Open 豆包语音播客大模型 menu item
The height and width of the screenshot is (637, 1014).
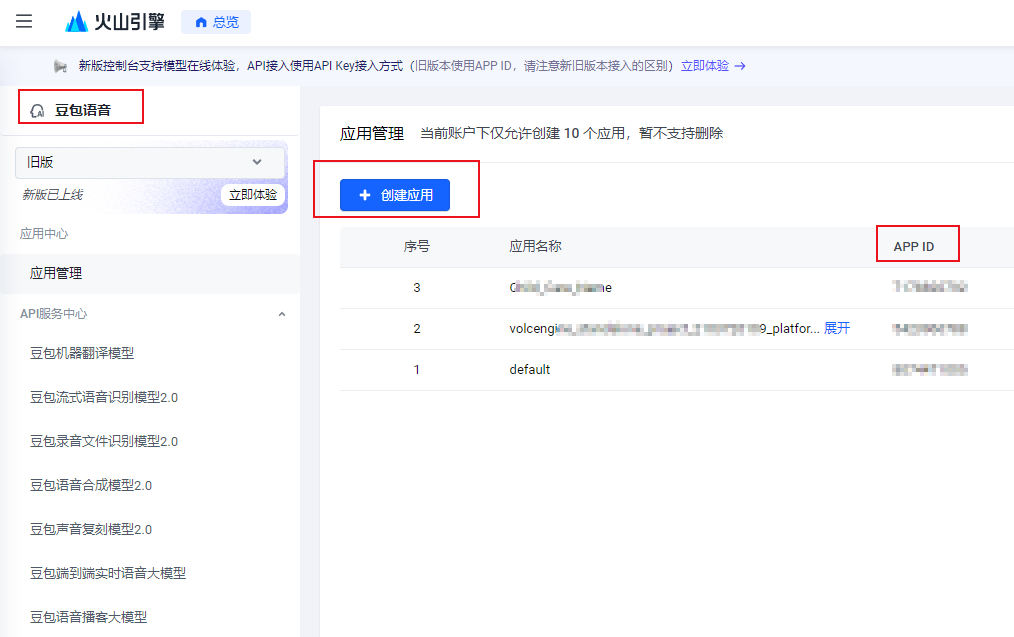(89, 617)
